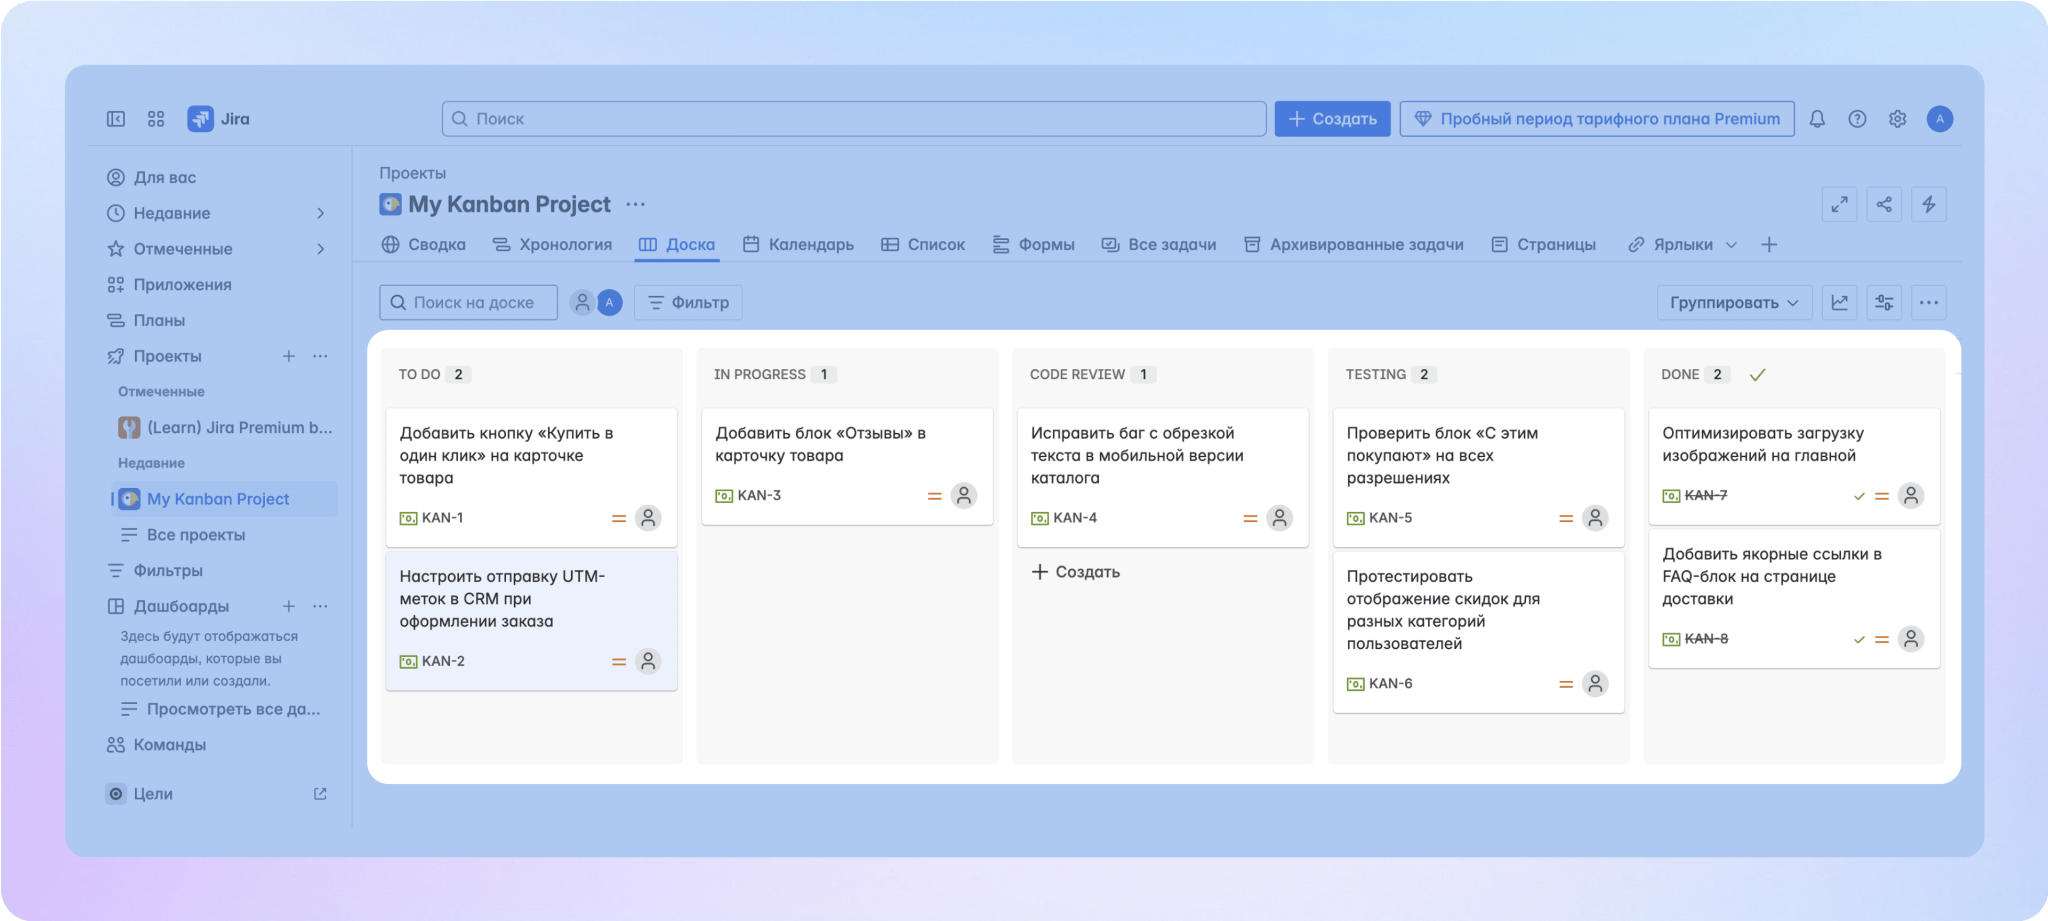This screenshot has width=2048, height=921.
Task: Click the share icon for the project
Action: (x=1884, y=205)
